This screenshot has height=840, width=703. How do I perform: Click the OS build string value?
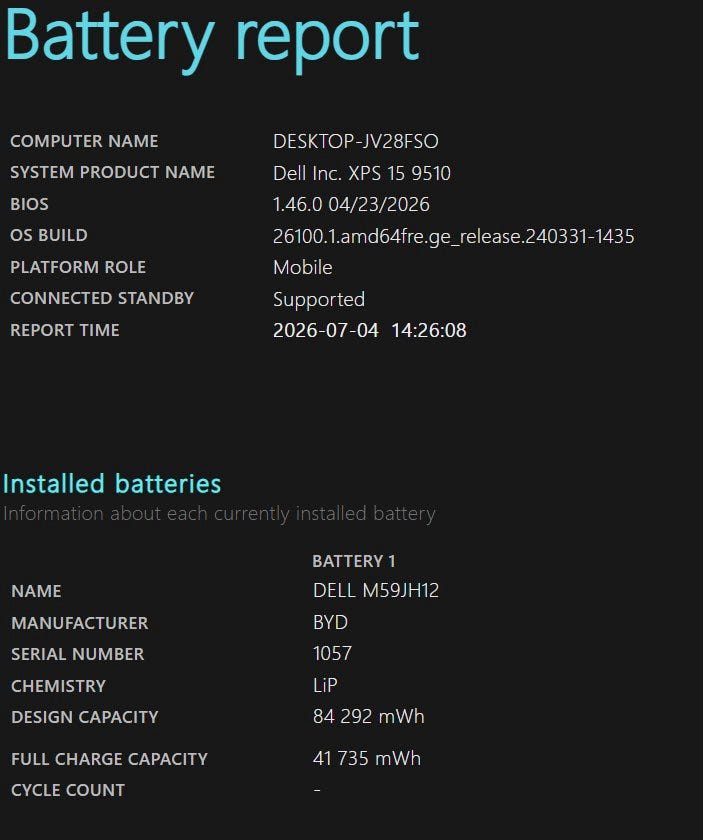(453, 236)
